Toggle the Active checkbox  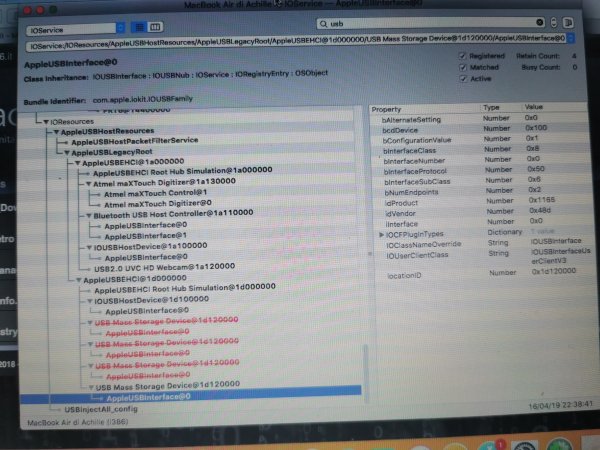coord(463,78)
